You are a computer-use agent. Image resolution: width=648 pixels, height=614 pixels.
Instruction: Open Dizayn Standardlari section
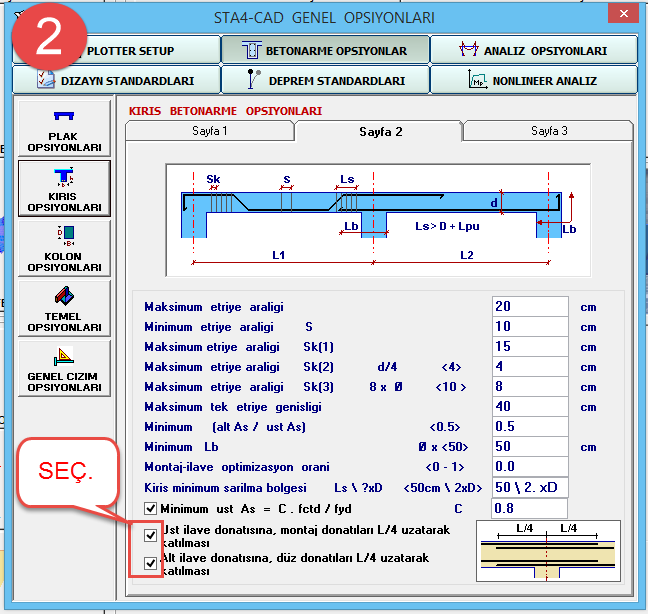tap(115, 80)
